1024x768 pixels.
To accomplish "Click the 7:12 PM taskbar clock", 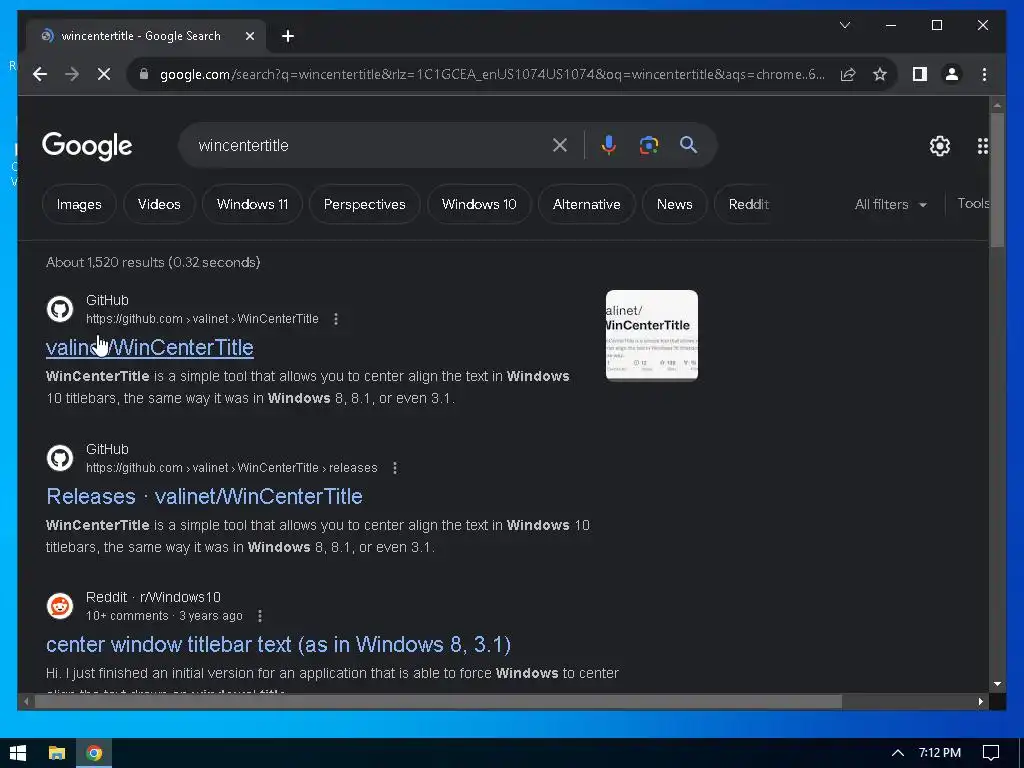I will coord(940,753).
